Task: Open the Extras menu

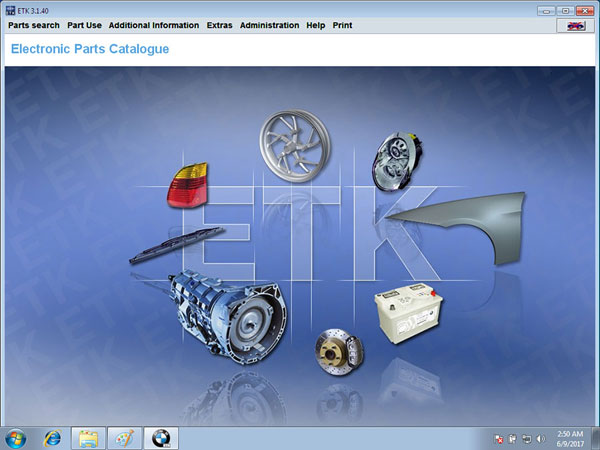Action: tap(219, 25)
